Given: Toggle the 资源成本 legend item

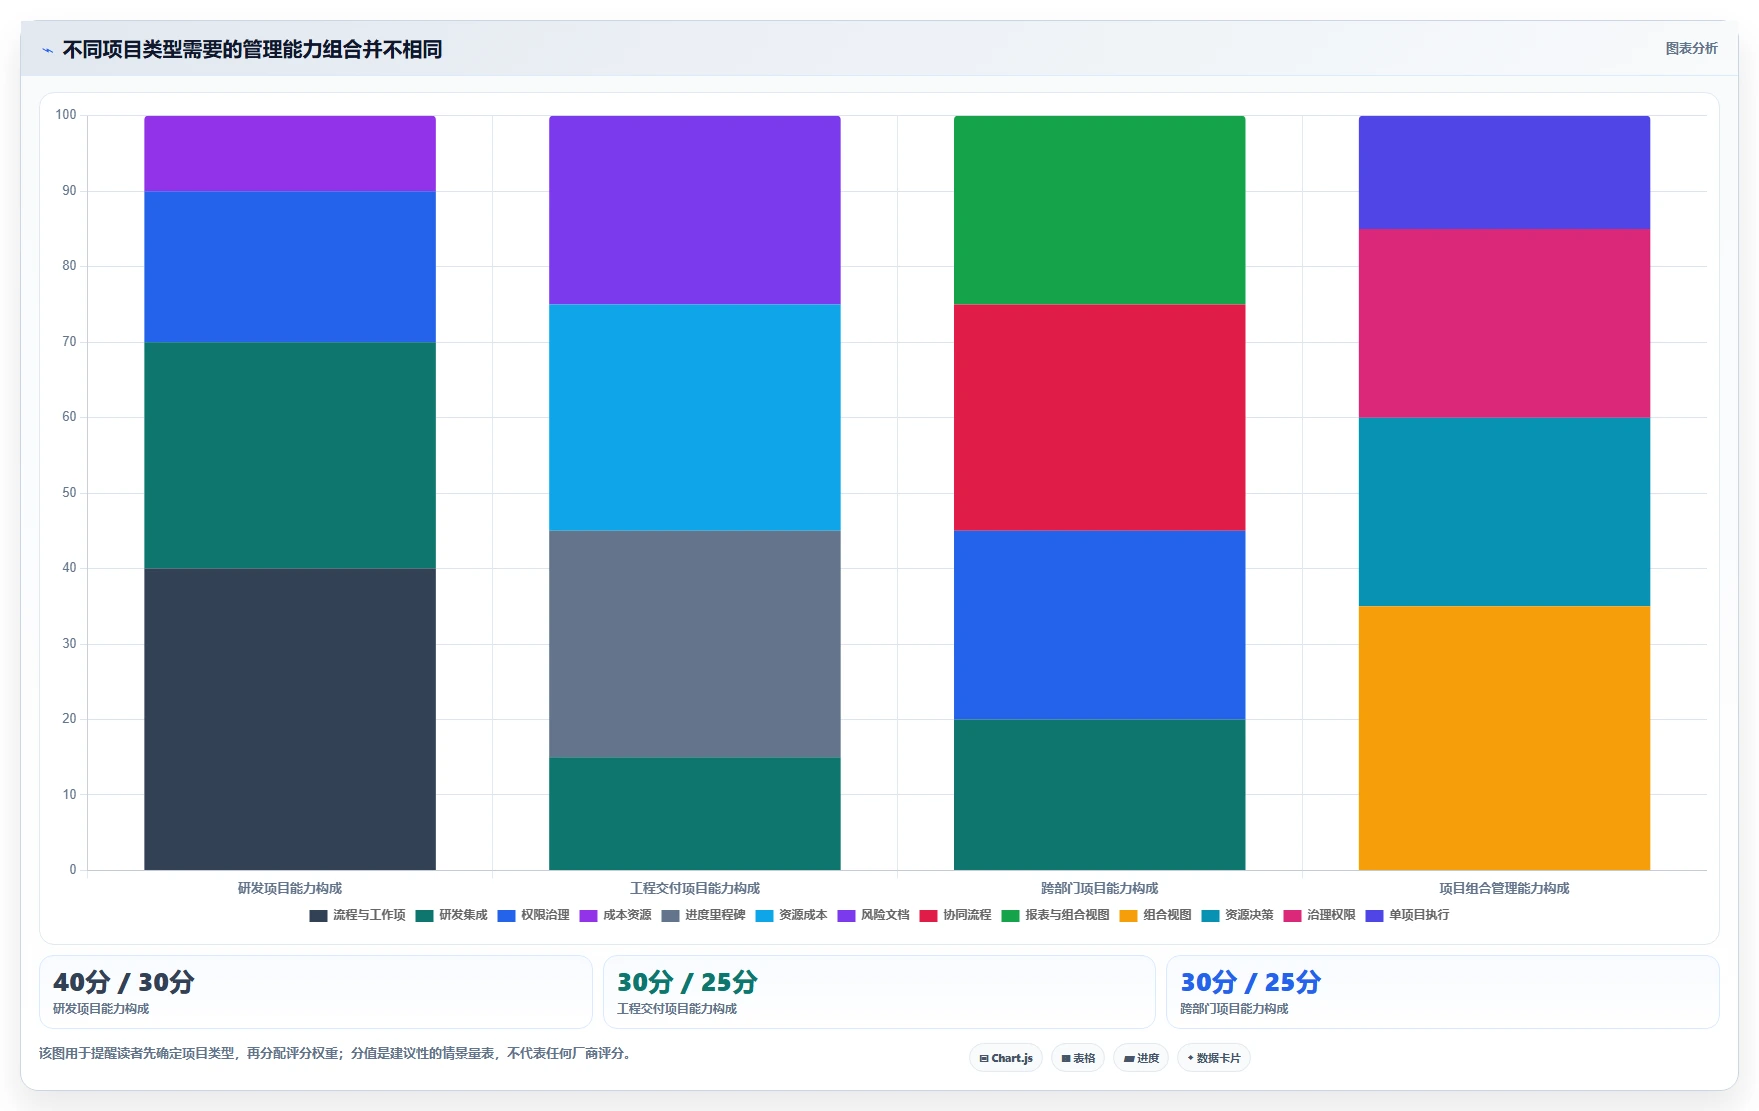Looking at the screenshot, I should [792, 915].
